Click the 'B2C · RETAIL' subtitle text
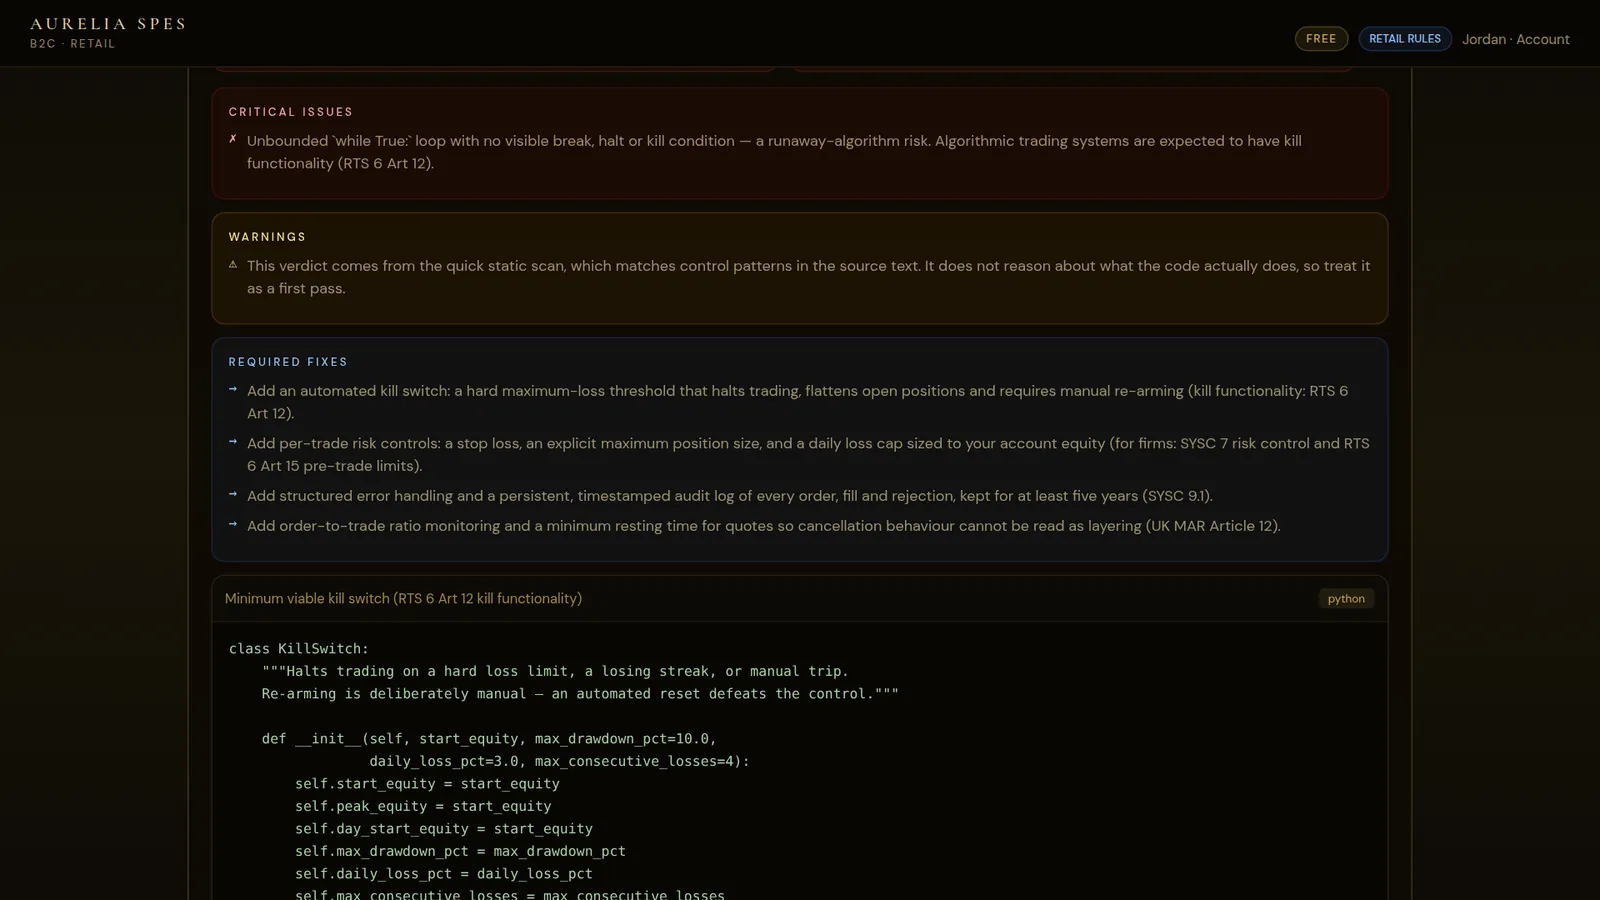Viewport: 1600px width, 900px height. pos(72,44)
